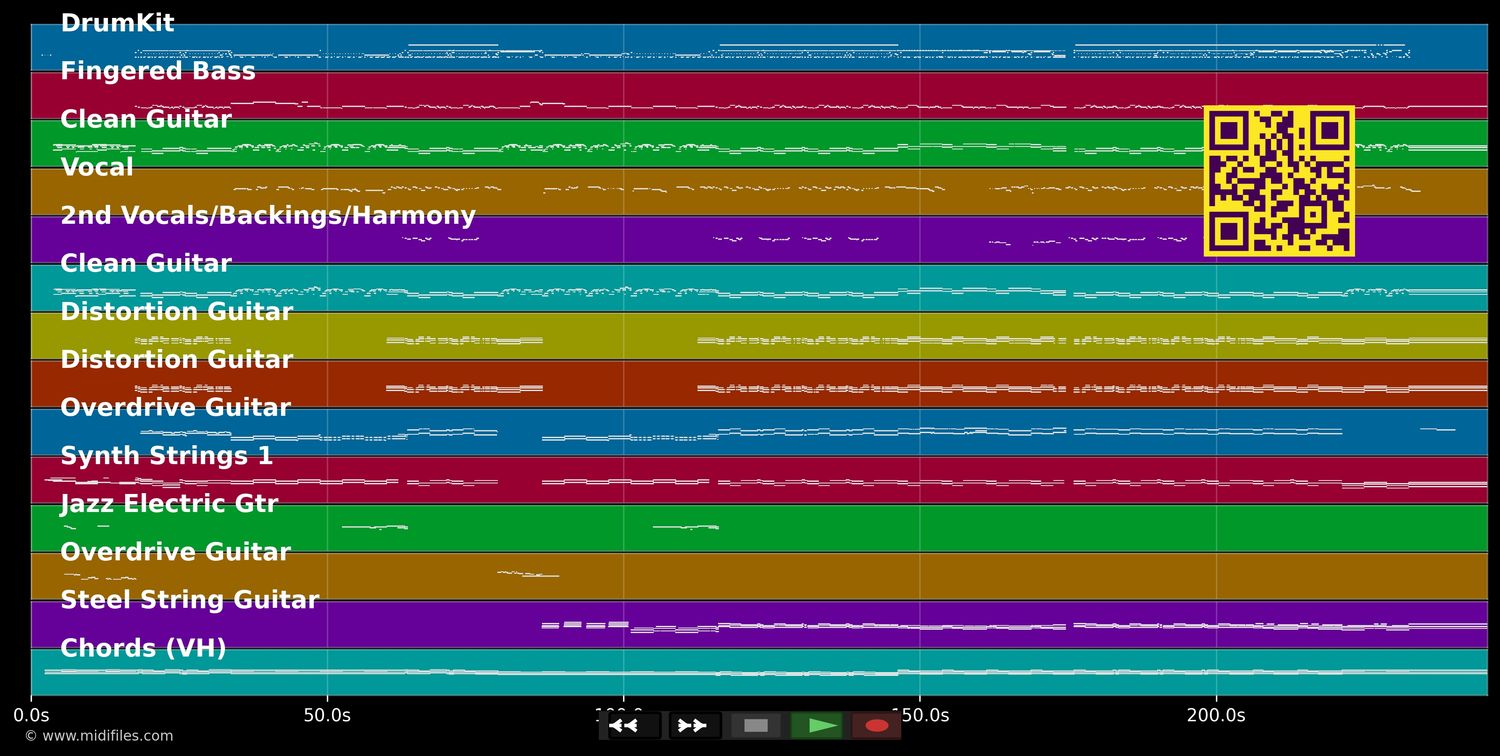Image resolution: width=1500 pixels, height=756 pixels.
Task: Click the 0.0s mark on the time axis
Action: tap(31, 715)
